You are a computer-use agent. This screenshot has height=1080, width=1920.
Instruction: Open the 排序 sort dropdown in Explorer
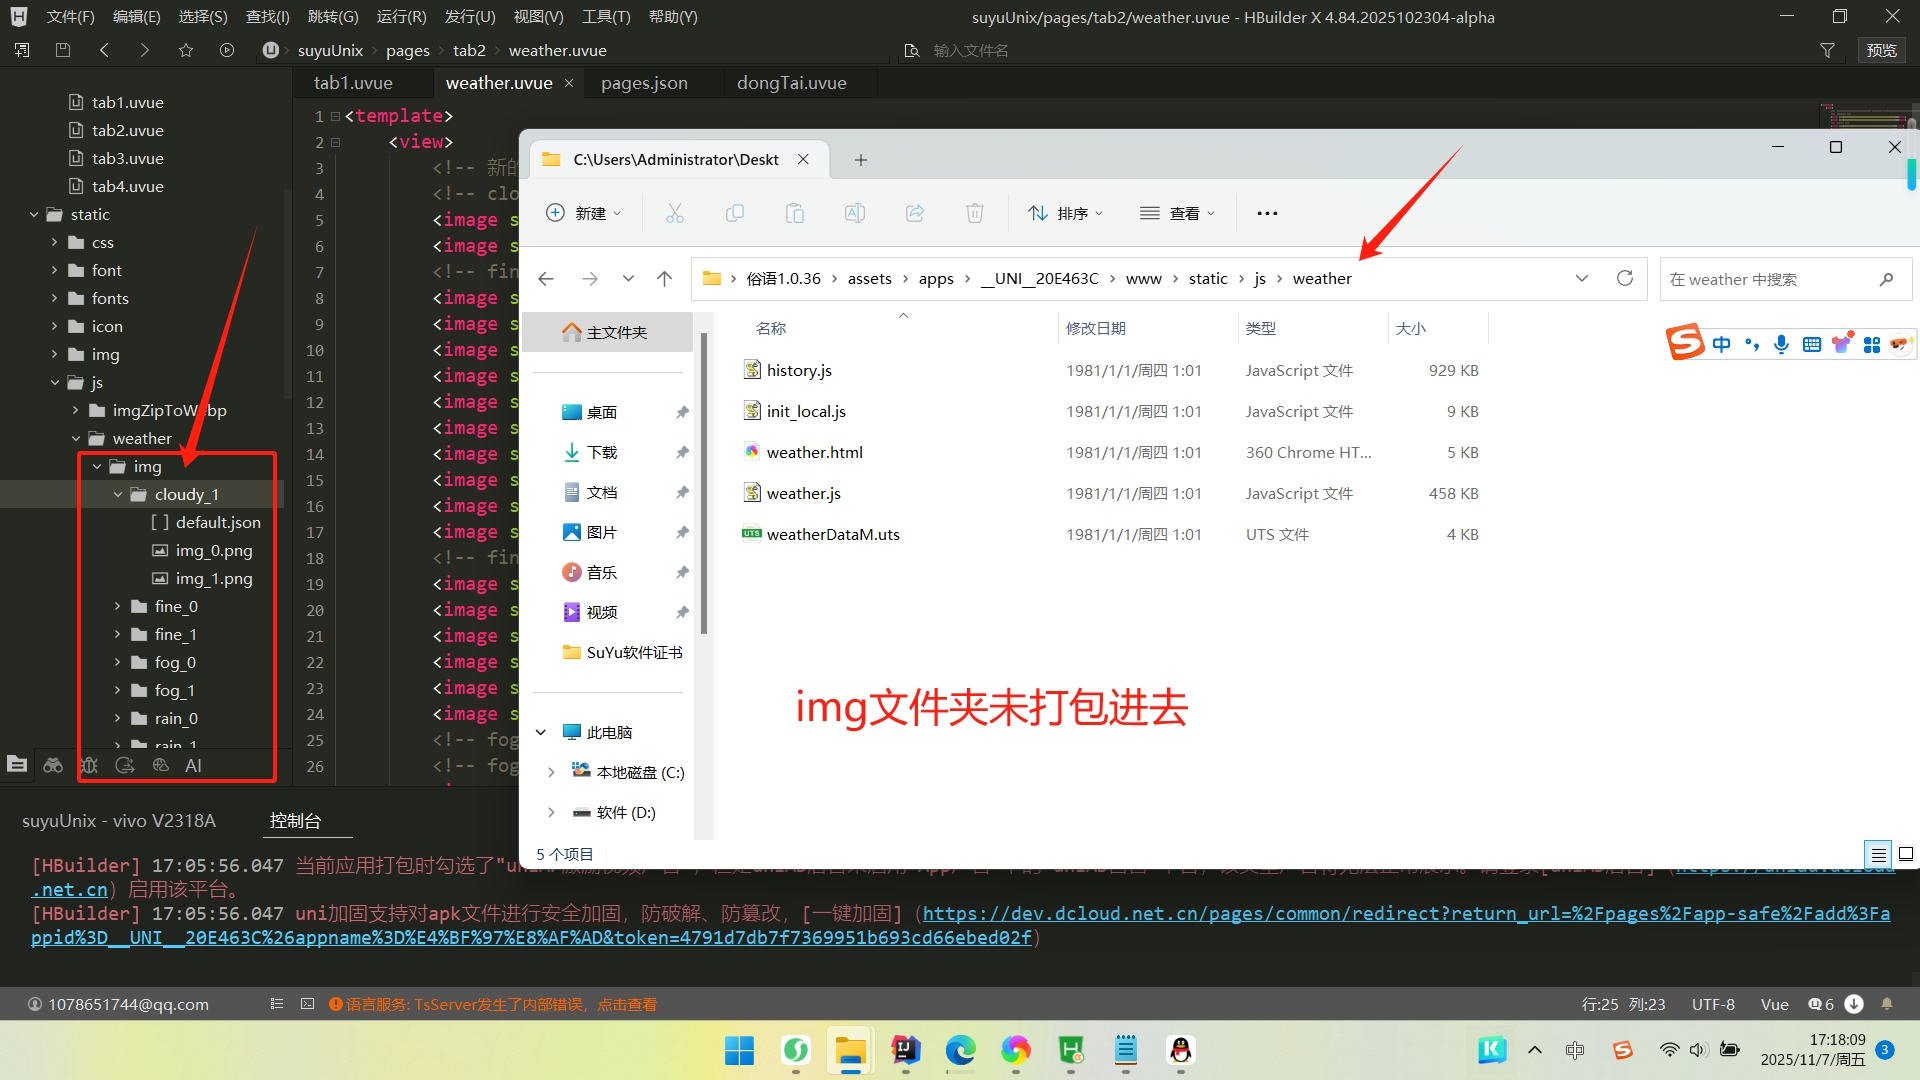click(x=1065, y=213)
